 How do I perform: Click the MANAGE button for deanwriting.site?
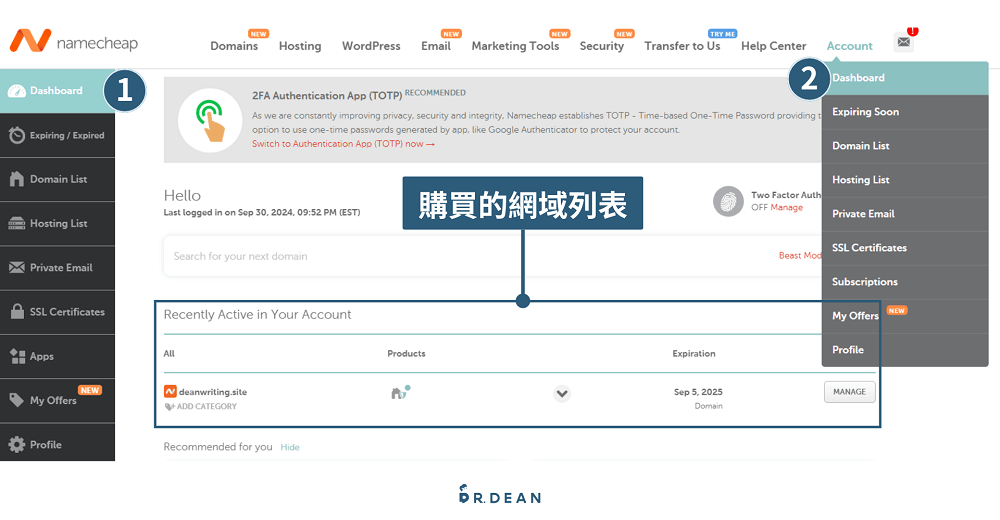pos(849,392)
